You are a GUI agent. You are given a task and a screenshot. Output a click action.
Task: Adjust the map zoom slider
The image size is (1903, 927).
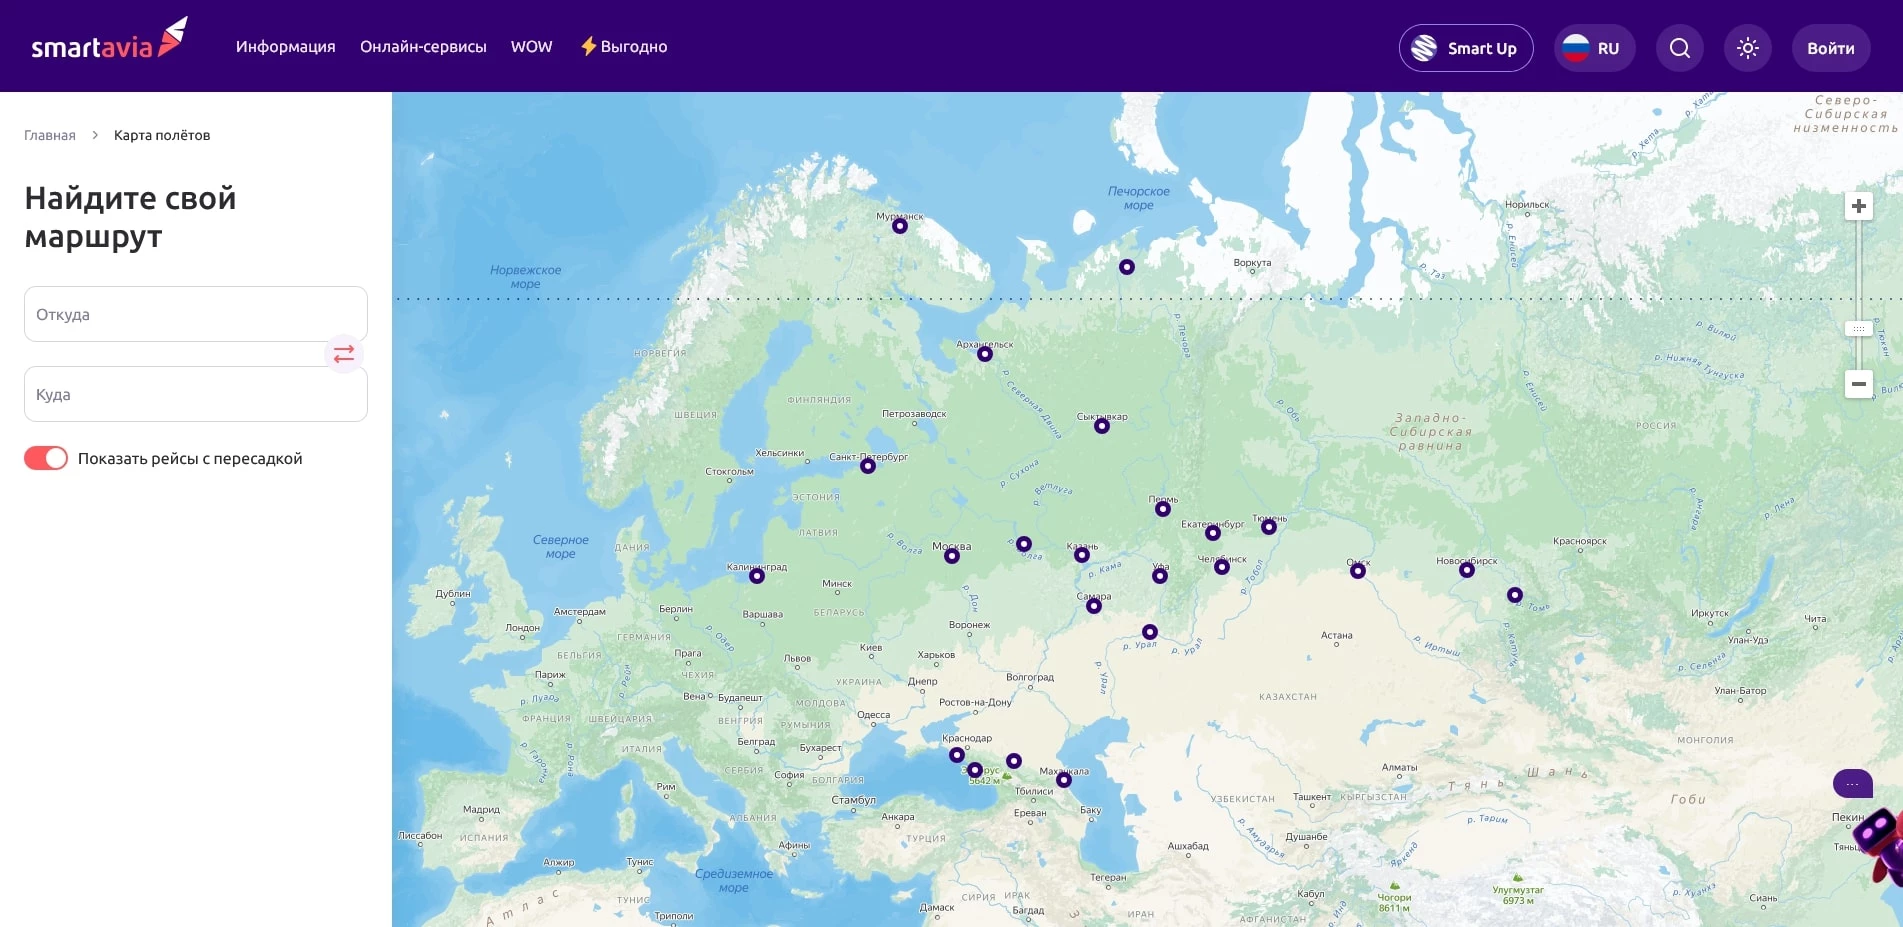1858,328
